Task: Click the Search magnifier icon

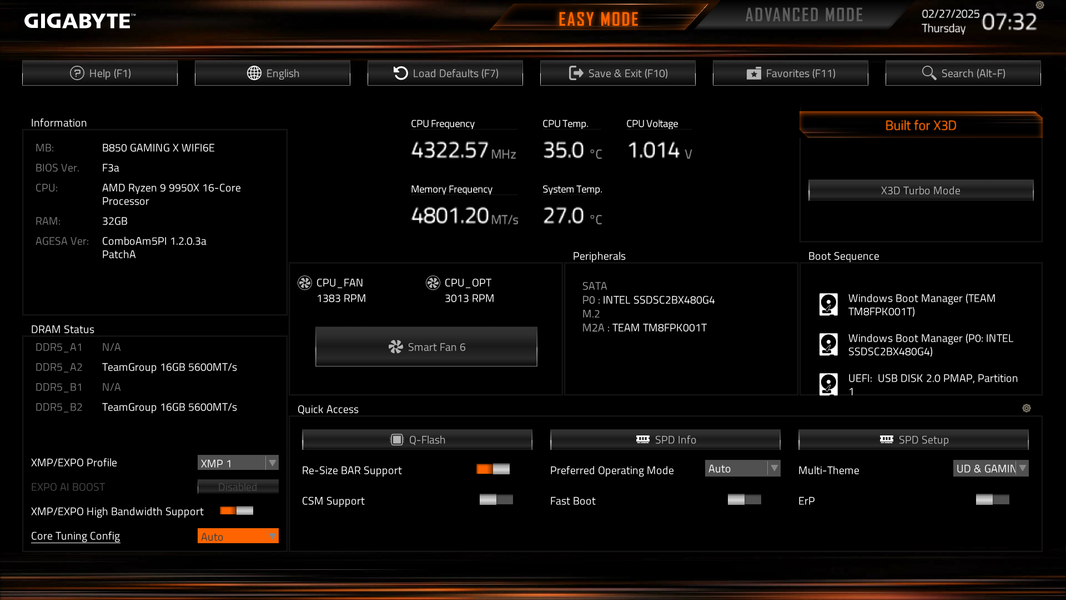Action: pos(929,72)
